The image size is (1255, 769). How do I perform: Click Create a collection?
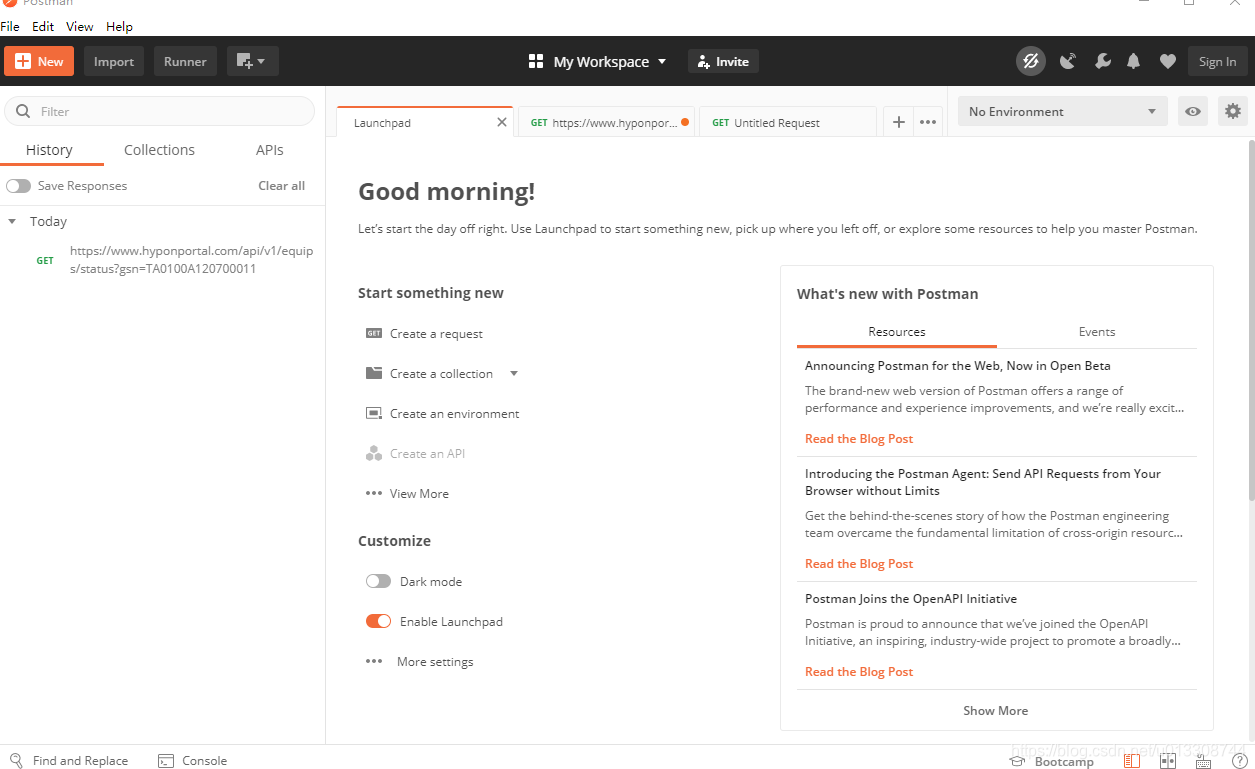tap(441, 374)
